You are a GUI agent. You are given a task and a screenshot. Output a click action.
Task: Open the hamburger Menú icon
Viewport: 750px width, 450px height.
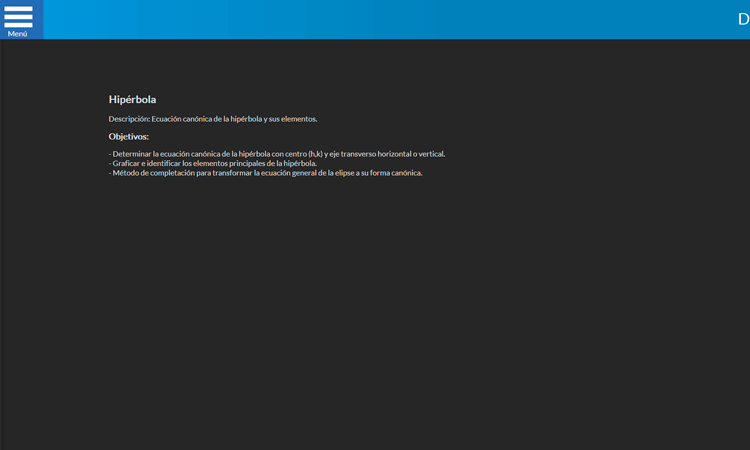[18, 15]
